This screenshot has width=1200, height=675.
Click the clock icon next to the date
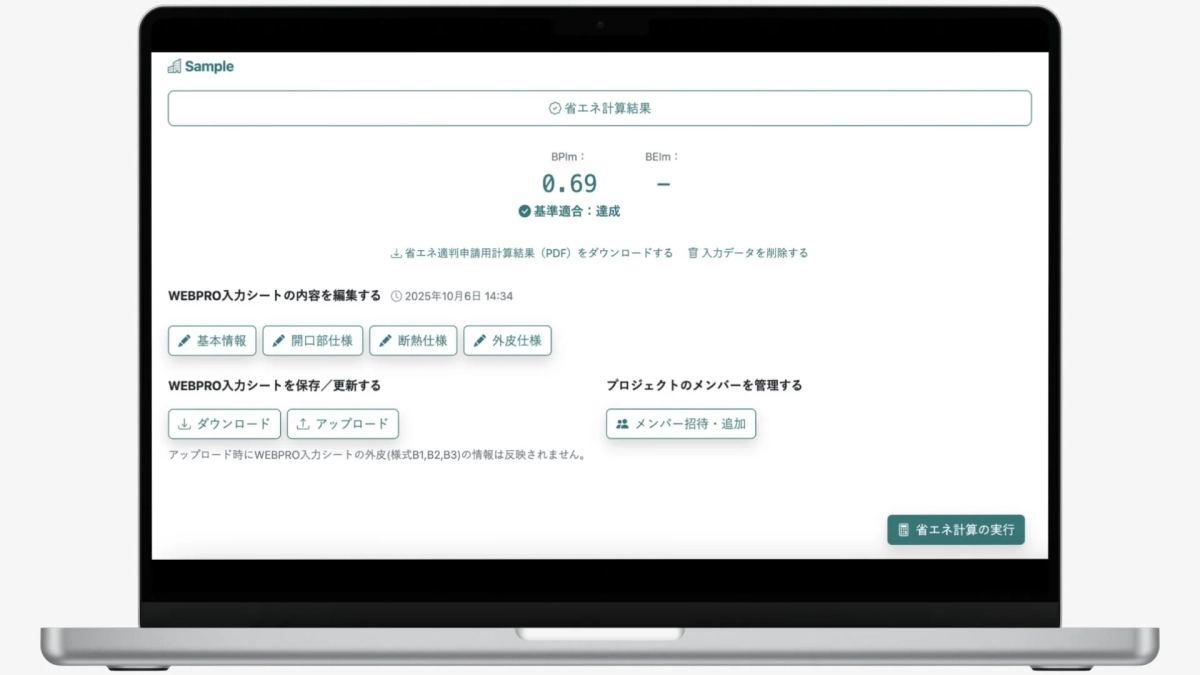(396, 296)
